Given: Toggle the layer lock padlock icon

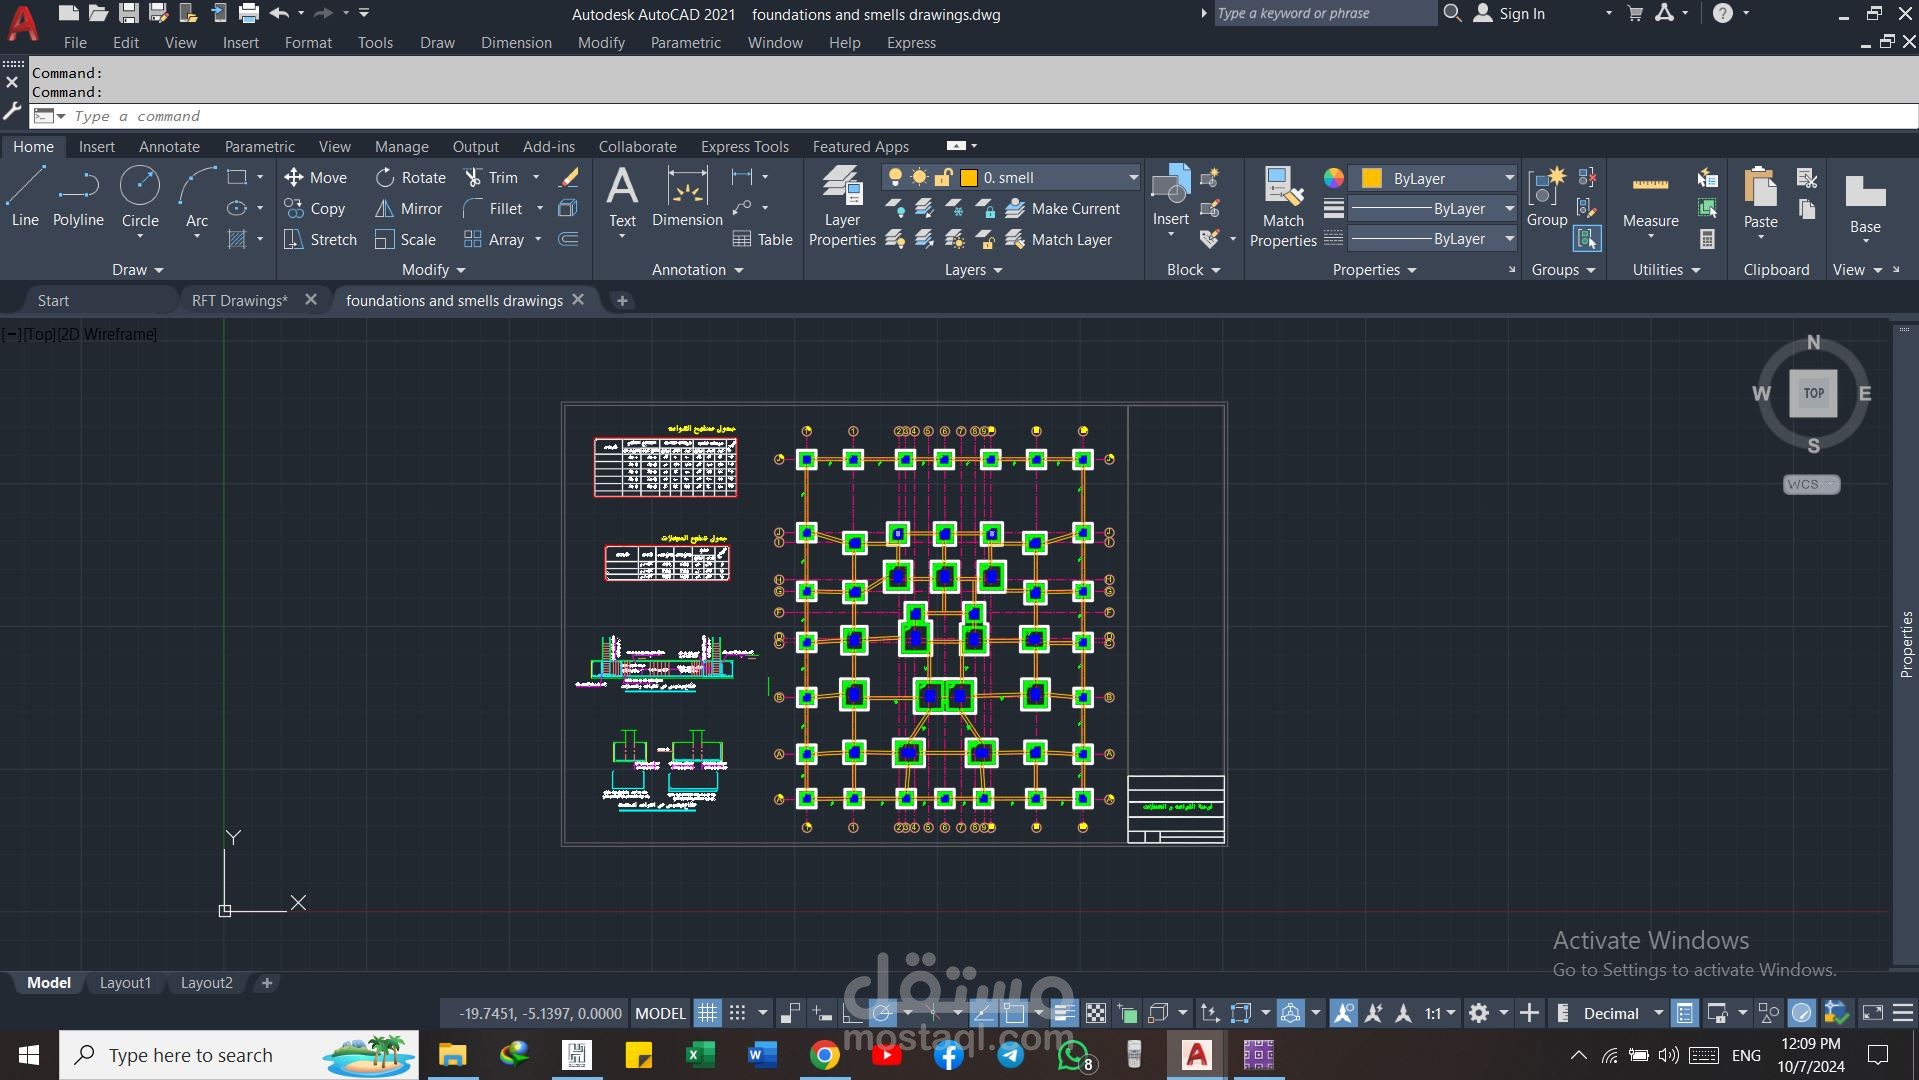Looking at the screenshot, I should coord(943,177).
